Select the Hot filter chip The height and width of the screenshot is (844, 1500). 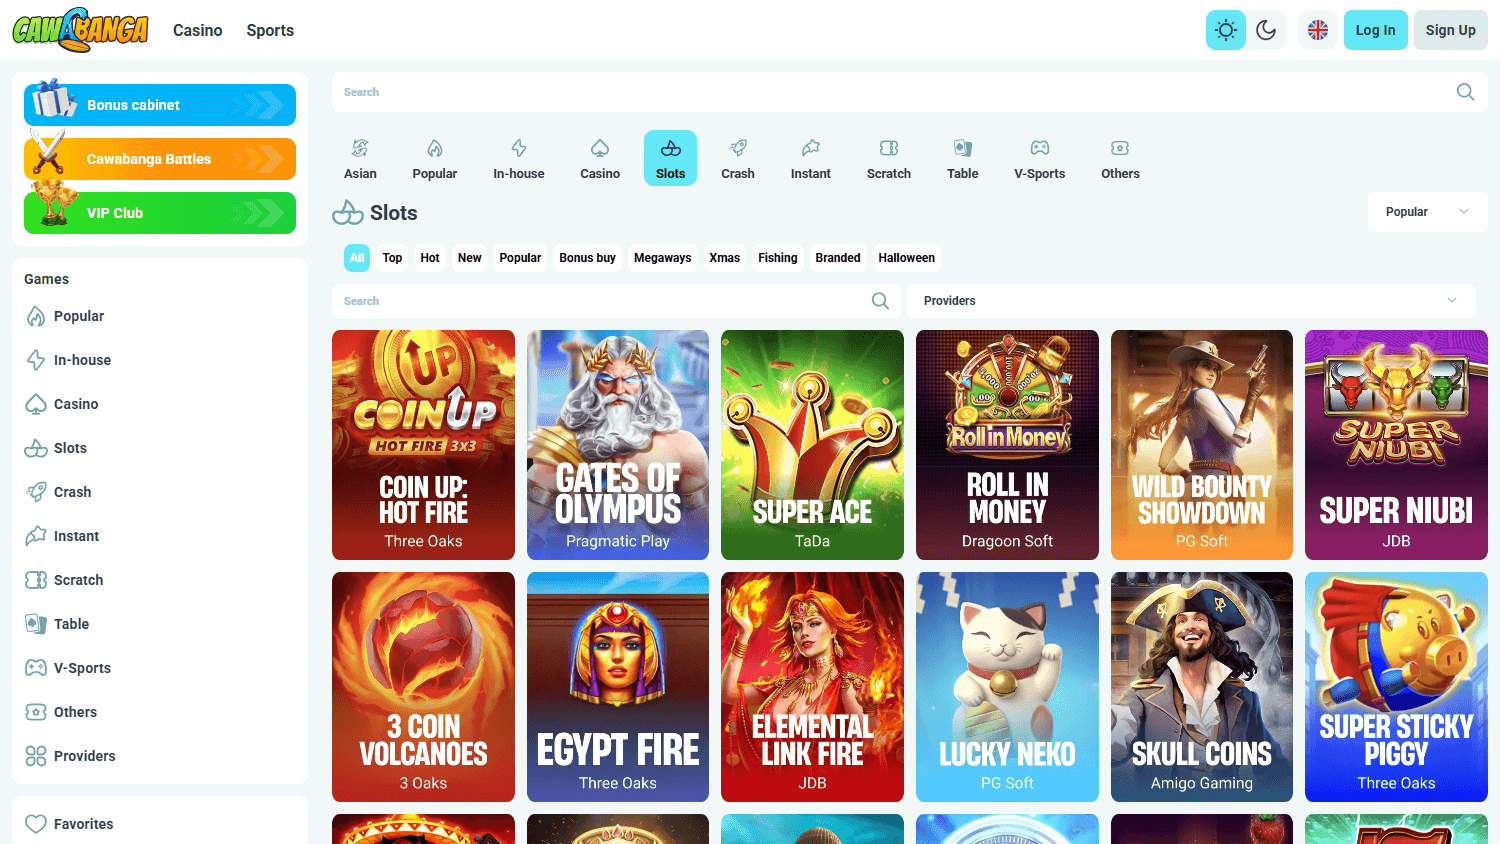[429, 257]
